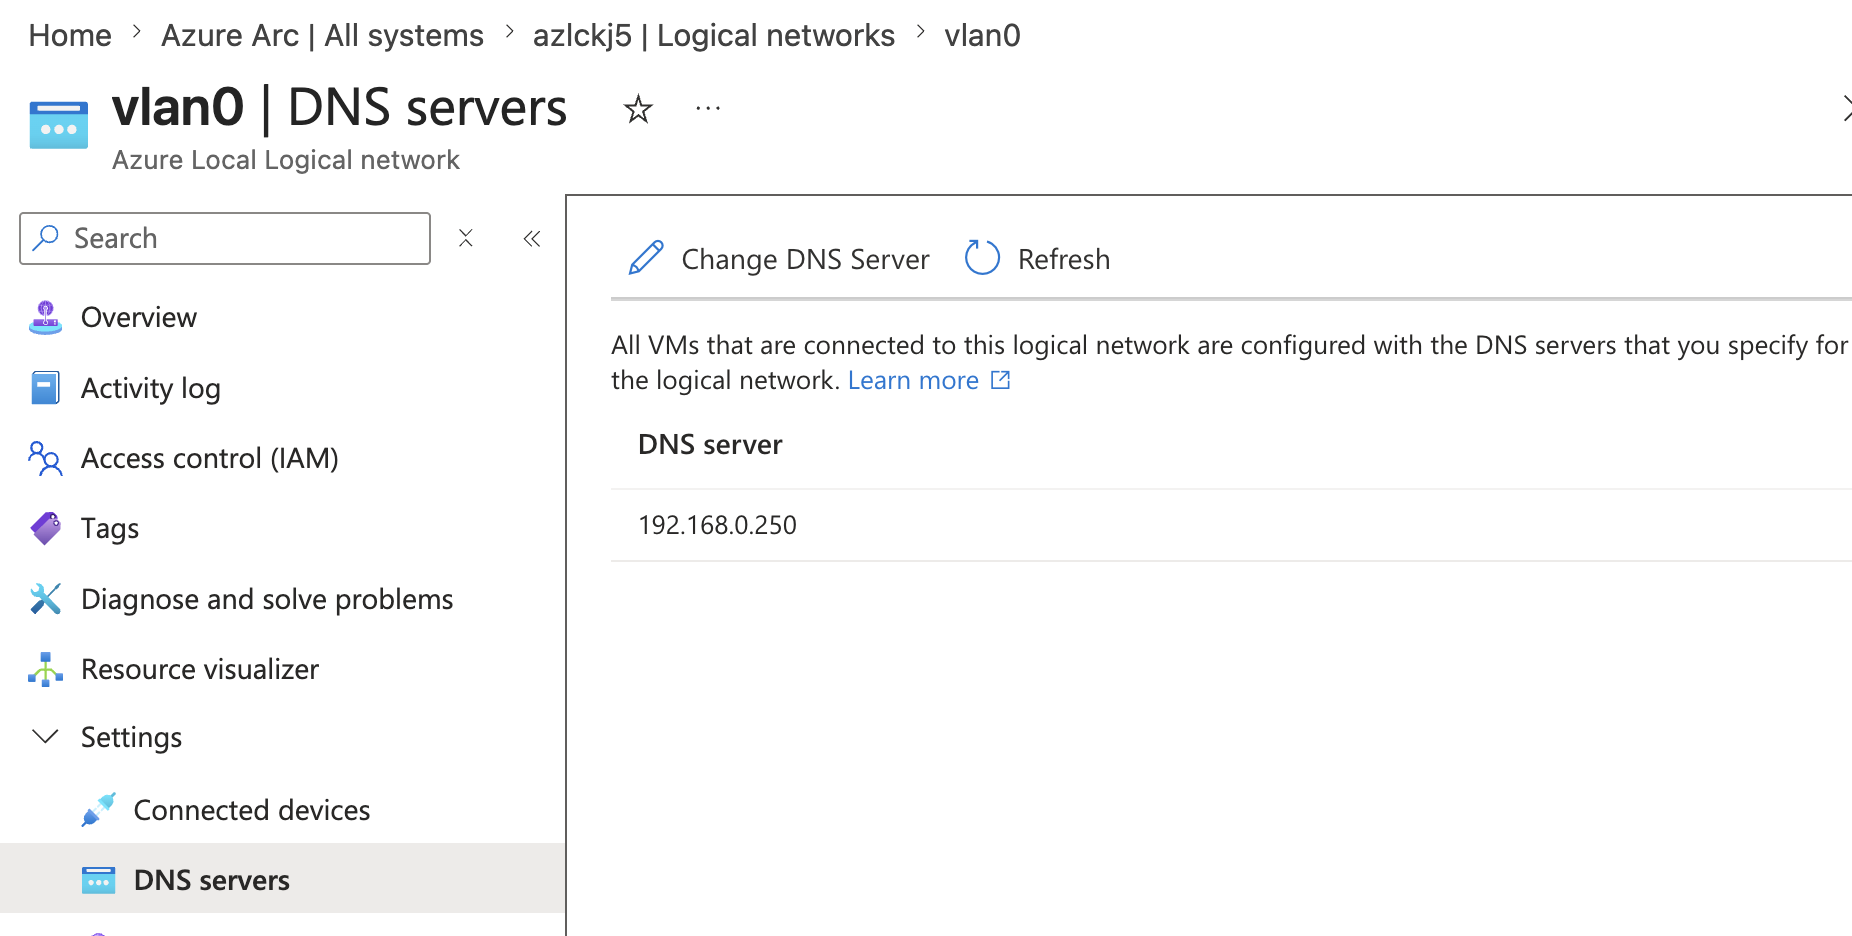Collapse the sidebar with the double chevron
This screenshot has height=936, width=1852.
click(x=532, y=238)
